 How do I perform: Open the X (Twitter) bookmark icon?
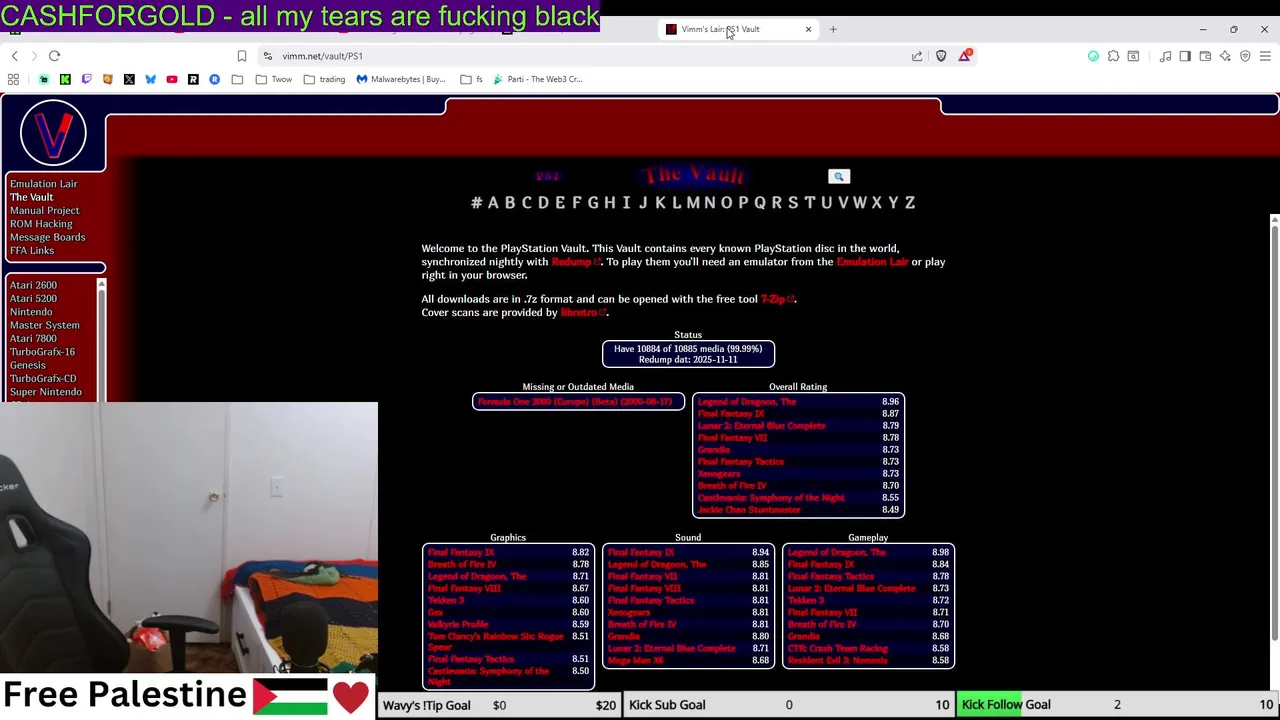coord(129,79)
